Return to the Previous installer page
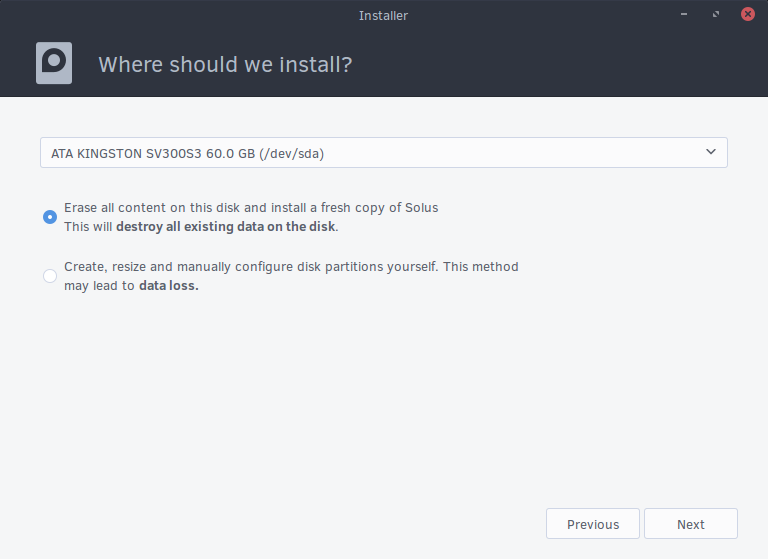Image resolution: width=768 pixels, height=559 pixels. pos(593,524)
